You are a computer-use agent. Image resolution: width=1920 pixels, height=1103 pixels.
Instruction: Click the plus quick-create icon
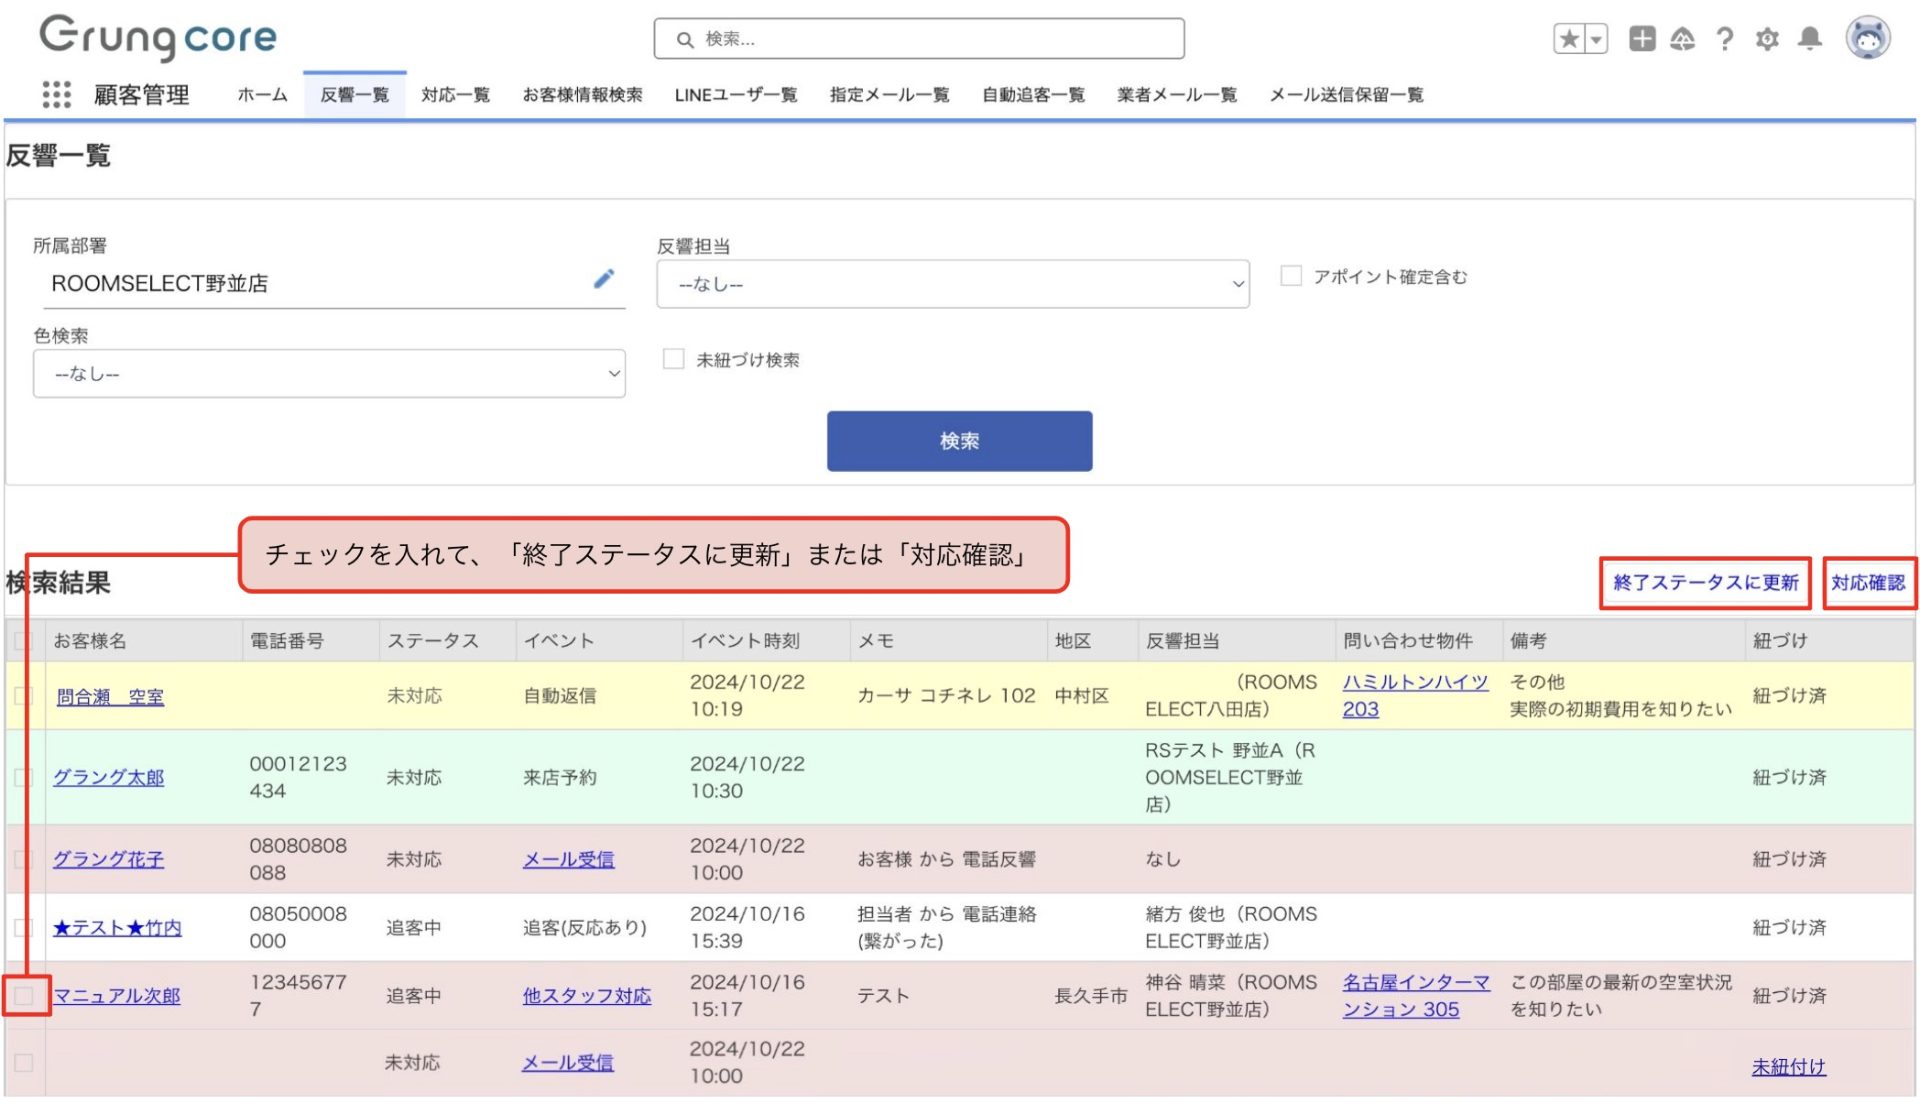(1642, 39)
